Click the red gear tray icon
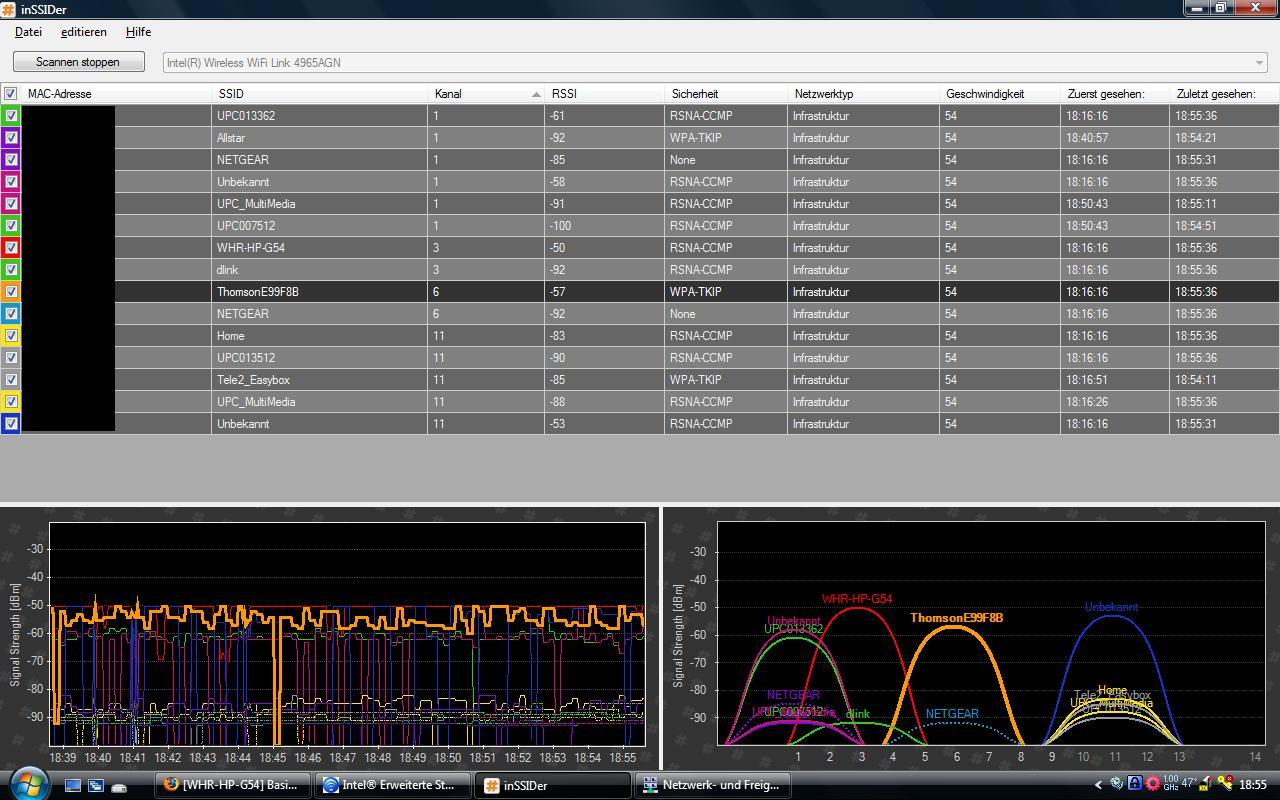The height and width of the screenshot is (800, 1280). (1152, 784)
